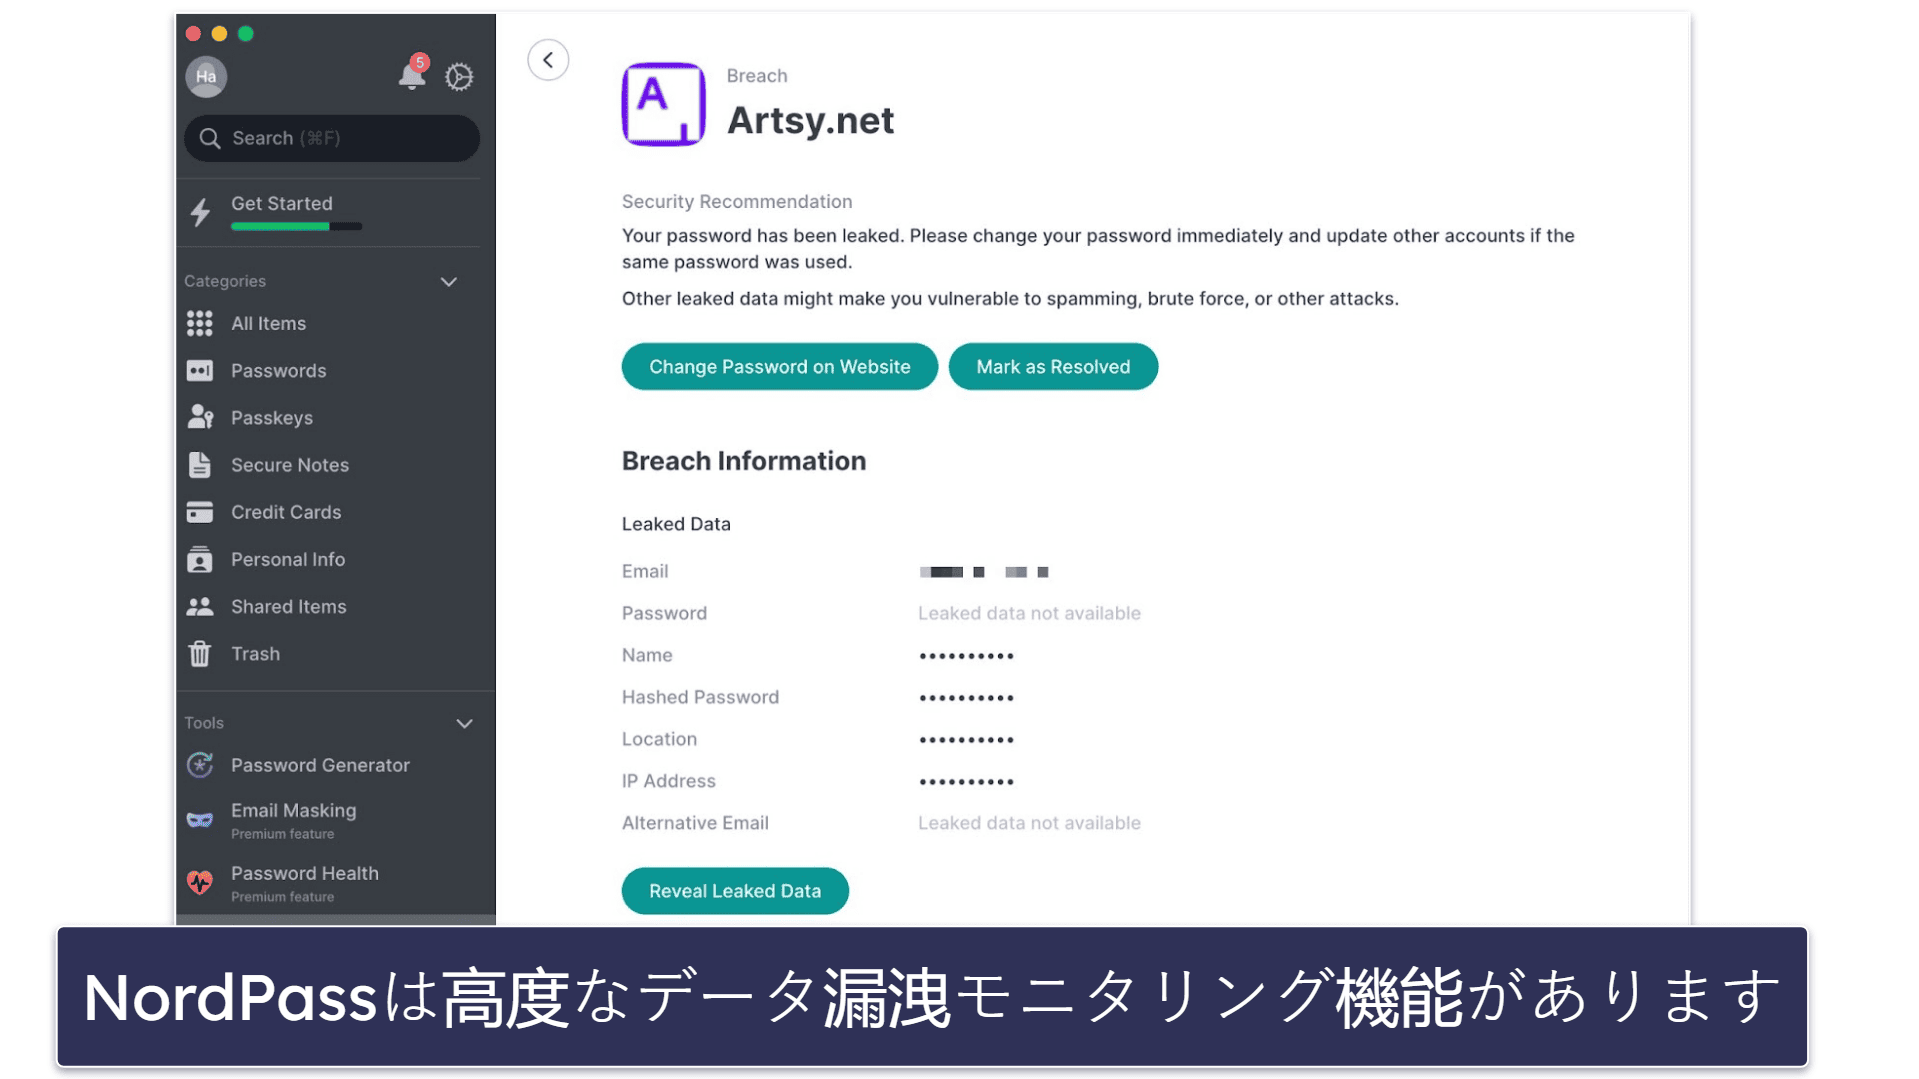Click the Trash bin icon
The image size is (1919, 1079).
200,654
